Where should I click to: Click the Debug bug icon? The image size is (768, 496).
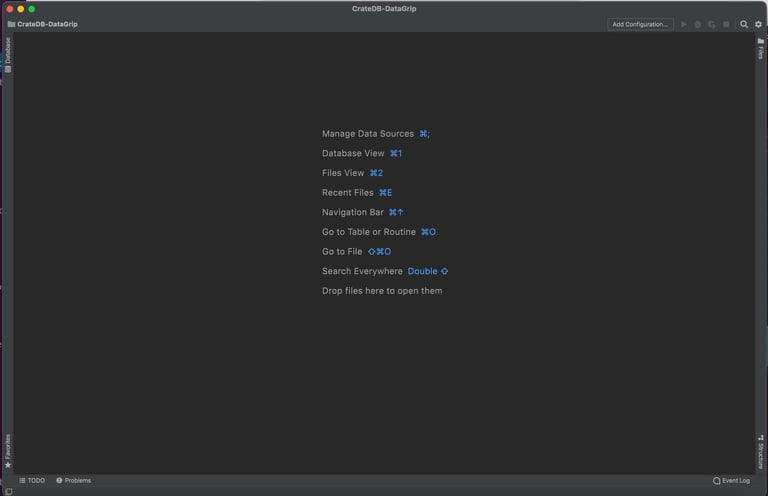click(697, 24)
